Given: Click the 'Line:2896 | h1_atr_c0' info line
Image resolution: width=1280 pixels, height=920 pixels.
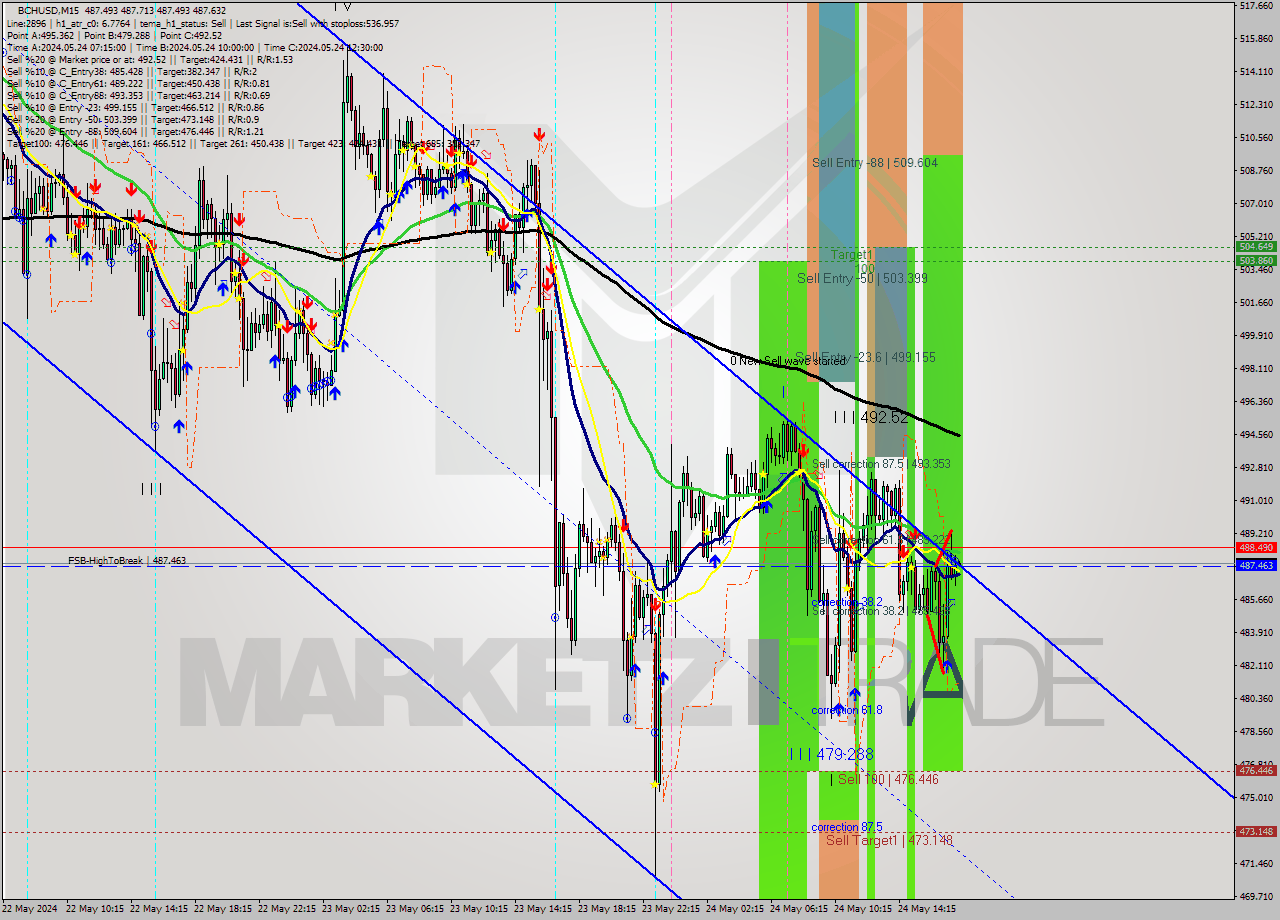Looking at the screenshot, I should 202,23.
